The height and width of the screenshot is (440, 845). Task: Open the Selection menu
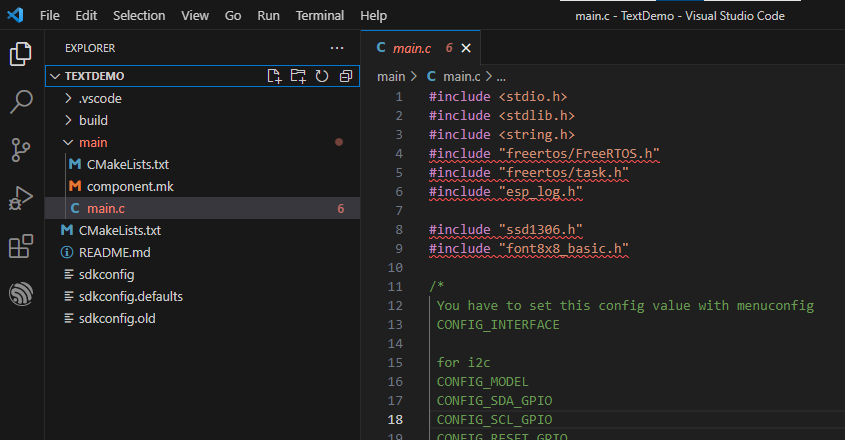pos(139,16)
